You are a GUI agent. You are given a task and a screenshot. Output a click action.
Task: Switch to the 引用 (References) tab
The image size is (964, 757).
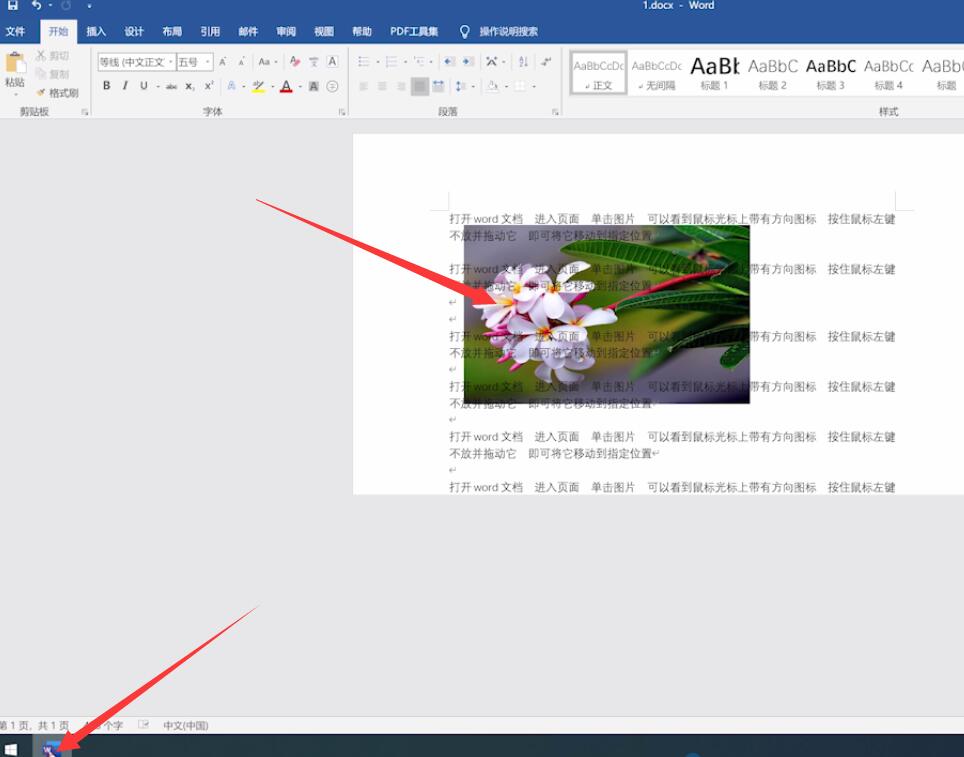click(210, 31)
